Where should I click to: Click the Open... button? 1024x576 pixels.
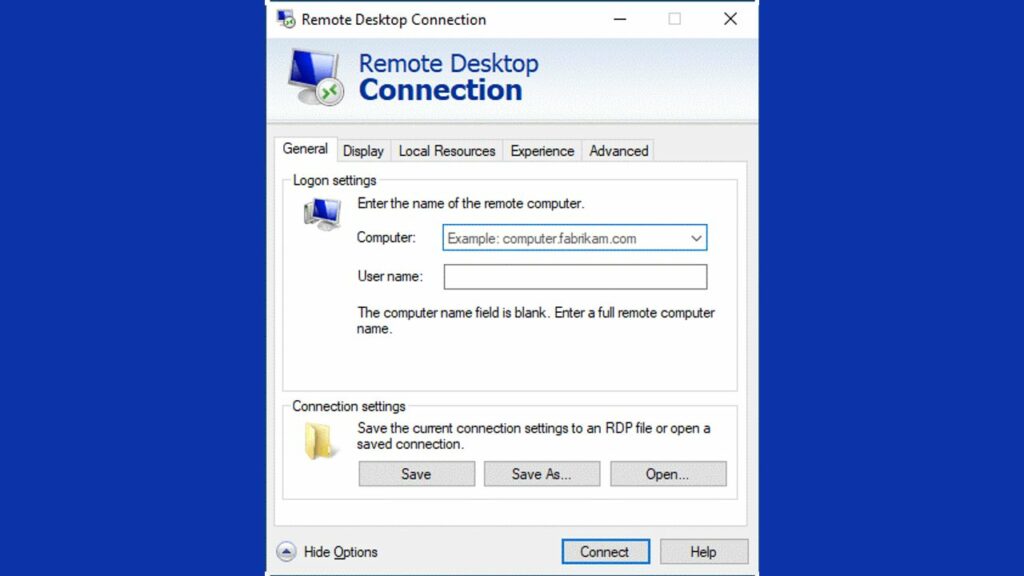point(668,474)
